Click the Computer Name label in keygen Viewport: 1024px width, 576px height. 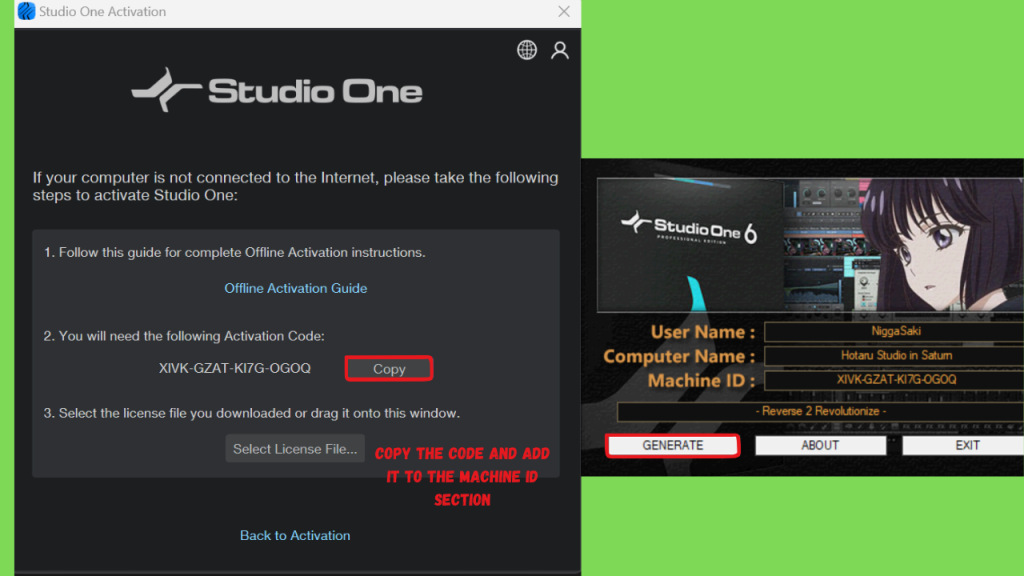[x=679, y=356]
